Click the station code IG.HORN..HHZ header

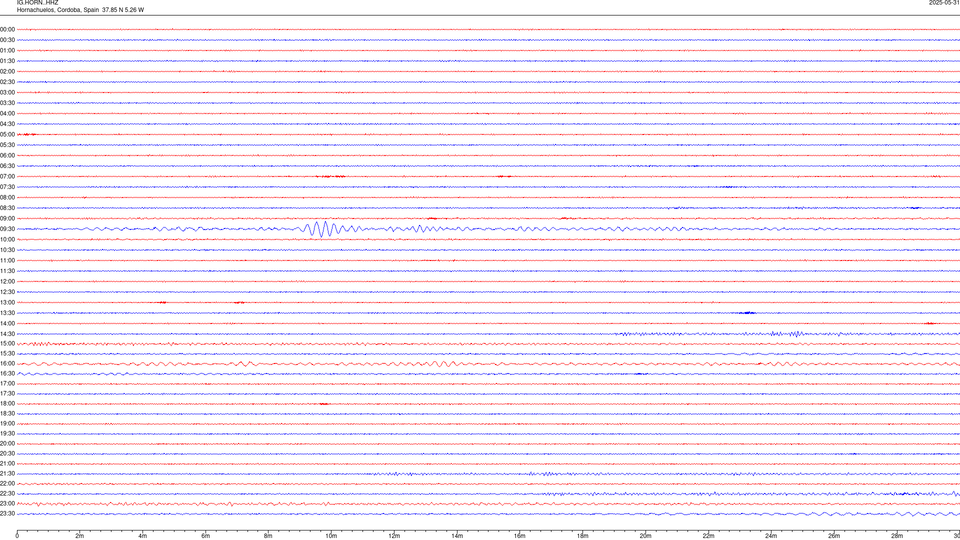(37, 2)
